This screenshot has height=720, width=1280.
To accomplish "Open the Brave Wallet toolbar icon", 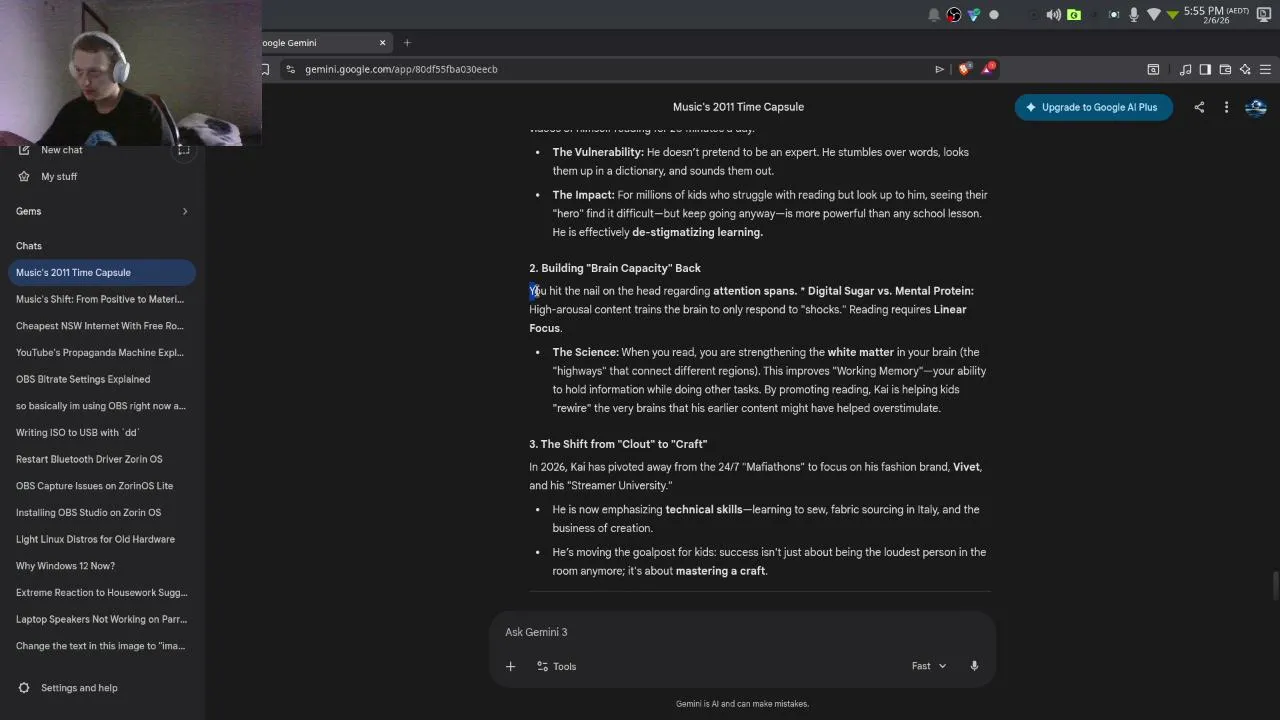I will tap(1225, 69).
